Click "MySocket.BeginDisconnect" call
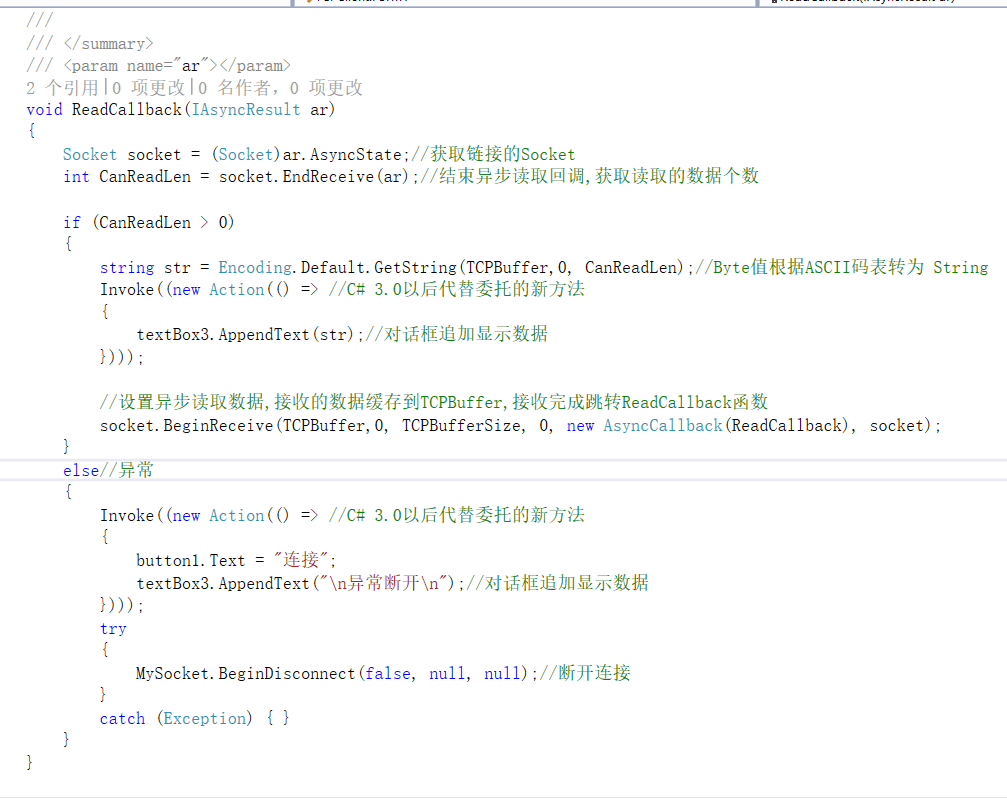The height and width of the screenshot is (798, 1007). (x=245, y=673)
